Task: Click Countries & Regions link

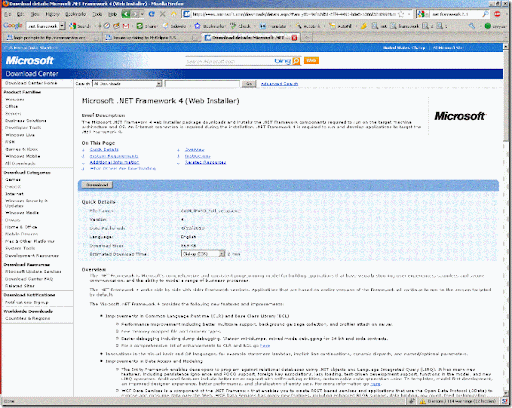Action: click(28, 318)
